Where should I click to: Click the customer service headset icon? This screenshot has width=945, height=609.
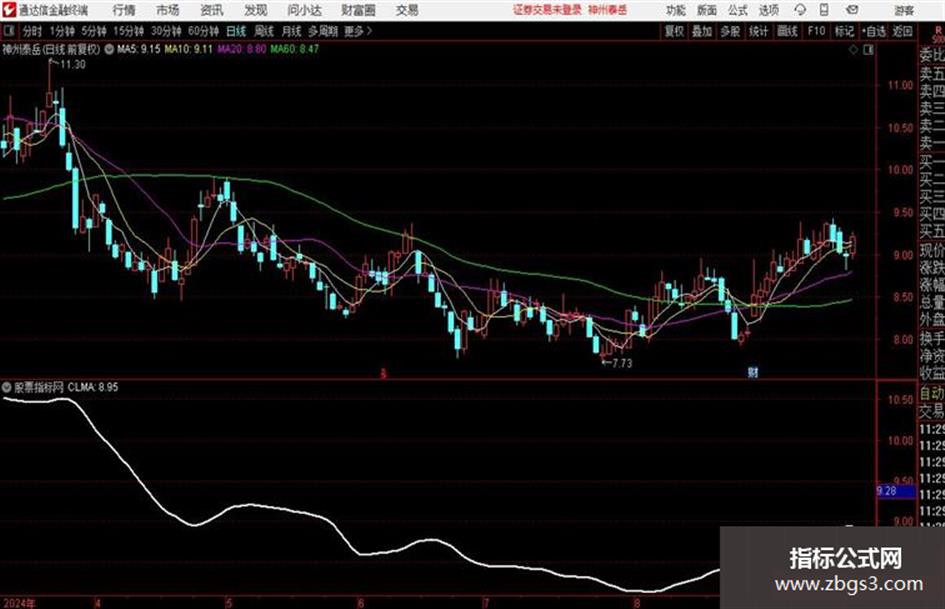coord(800,10)
